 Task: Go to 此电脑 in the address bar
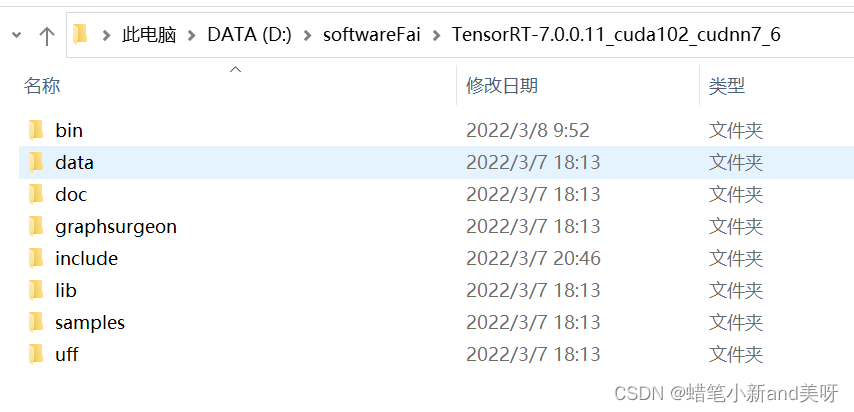click(149, 35)
